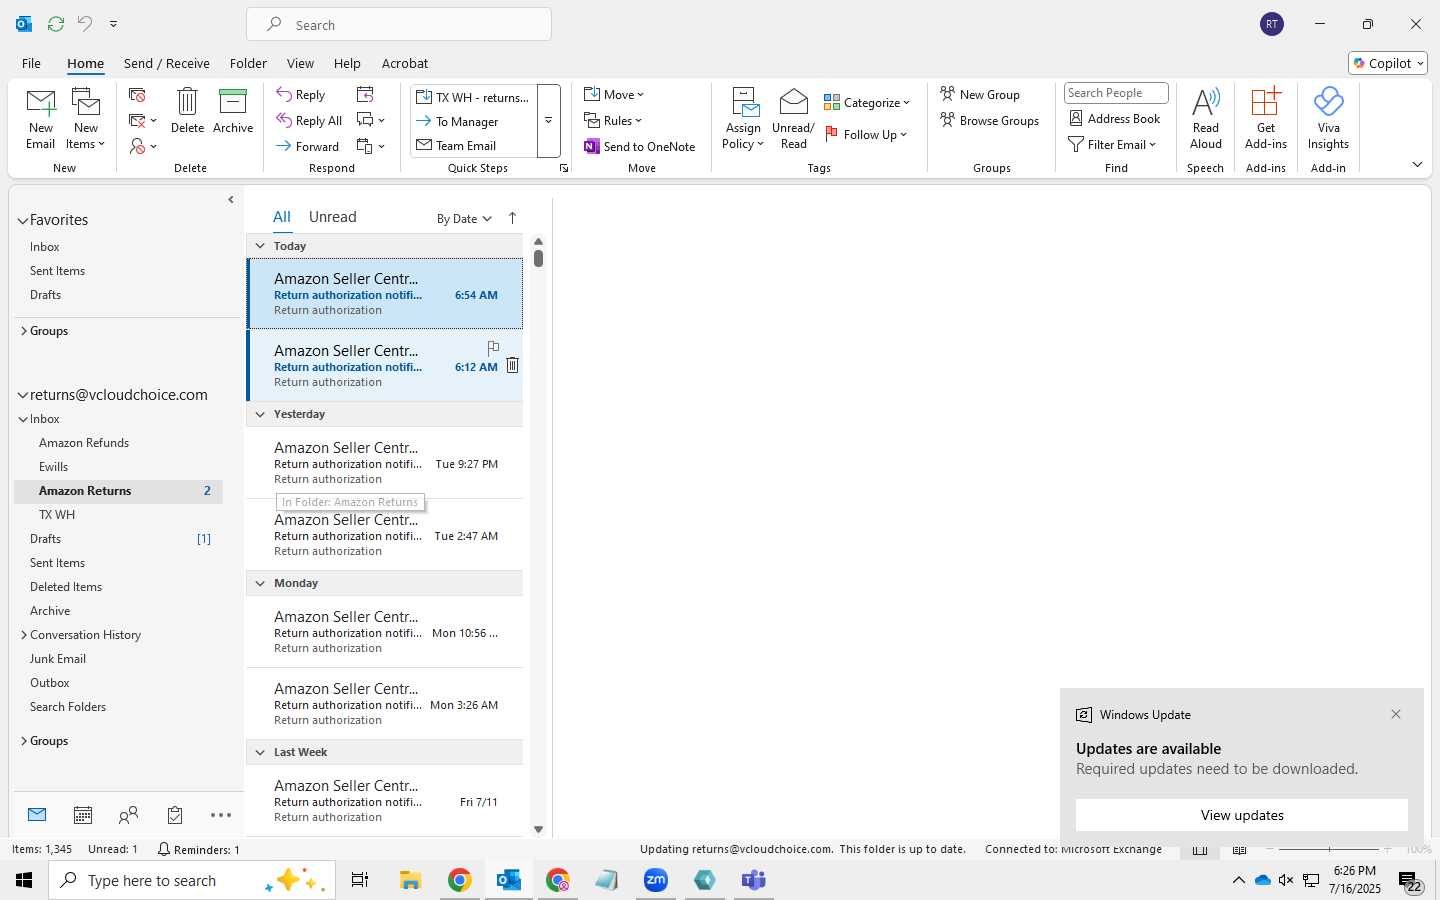Reply to the selected email
Image resolution: width=1440 pixels, height=900 pixels.
click(x=301, y=95)
